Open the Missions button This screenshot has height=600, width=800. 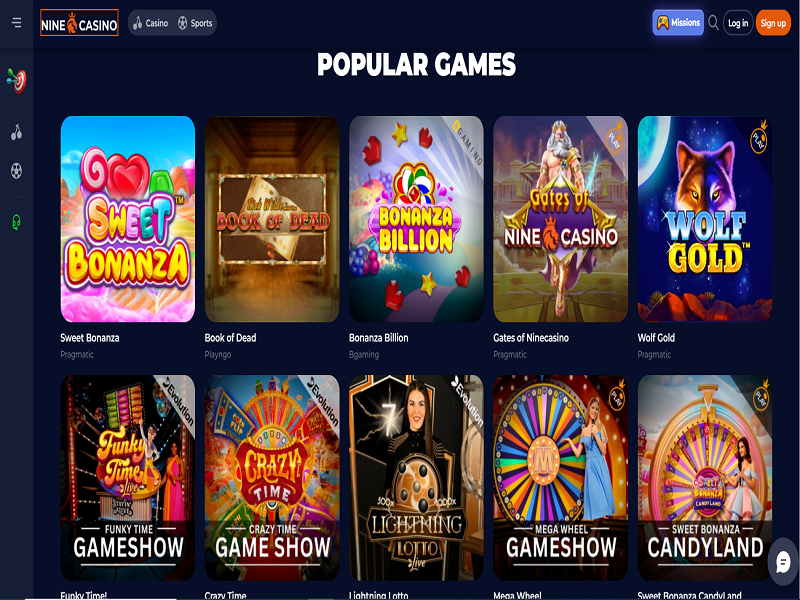coord(678,23)
